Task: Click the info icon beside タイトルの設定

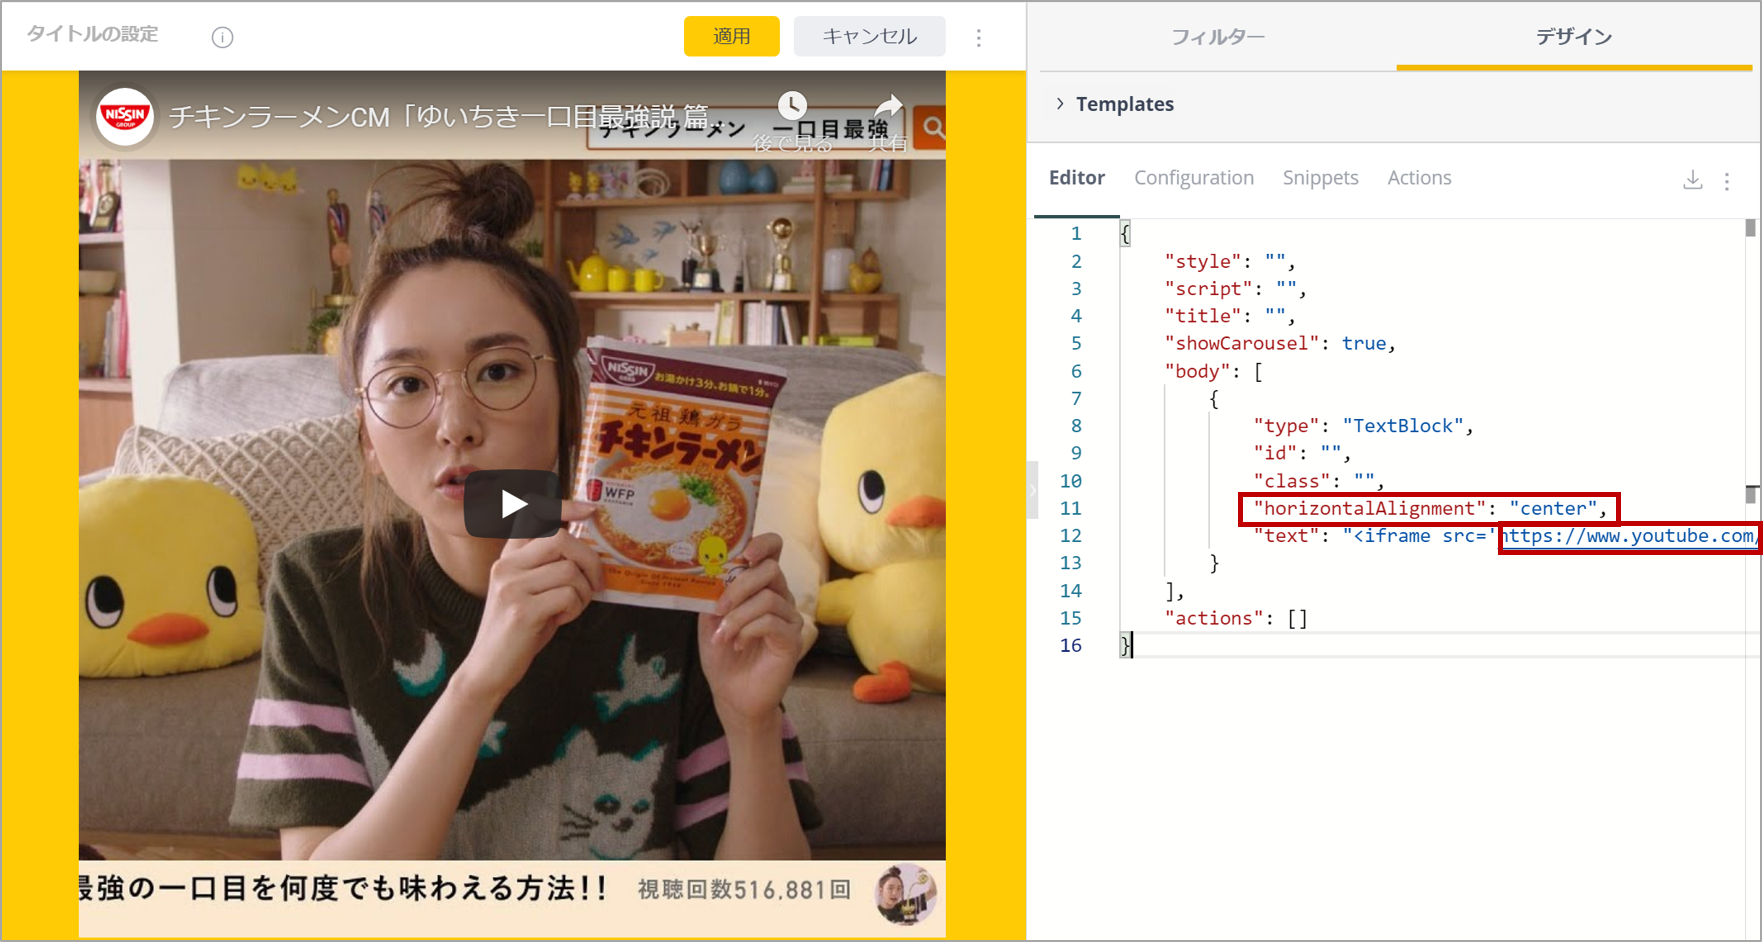Action: click(222, 37)
